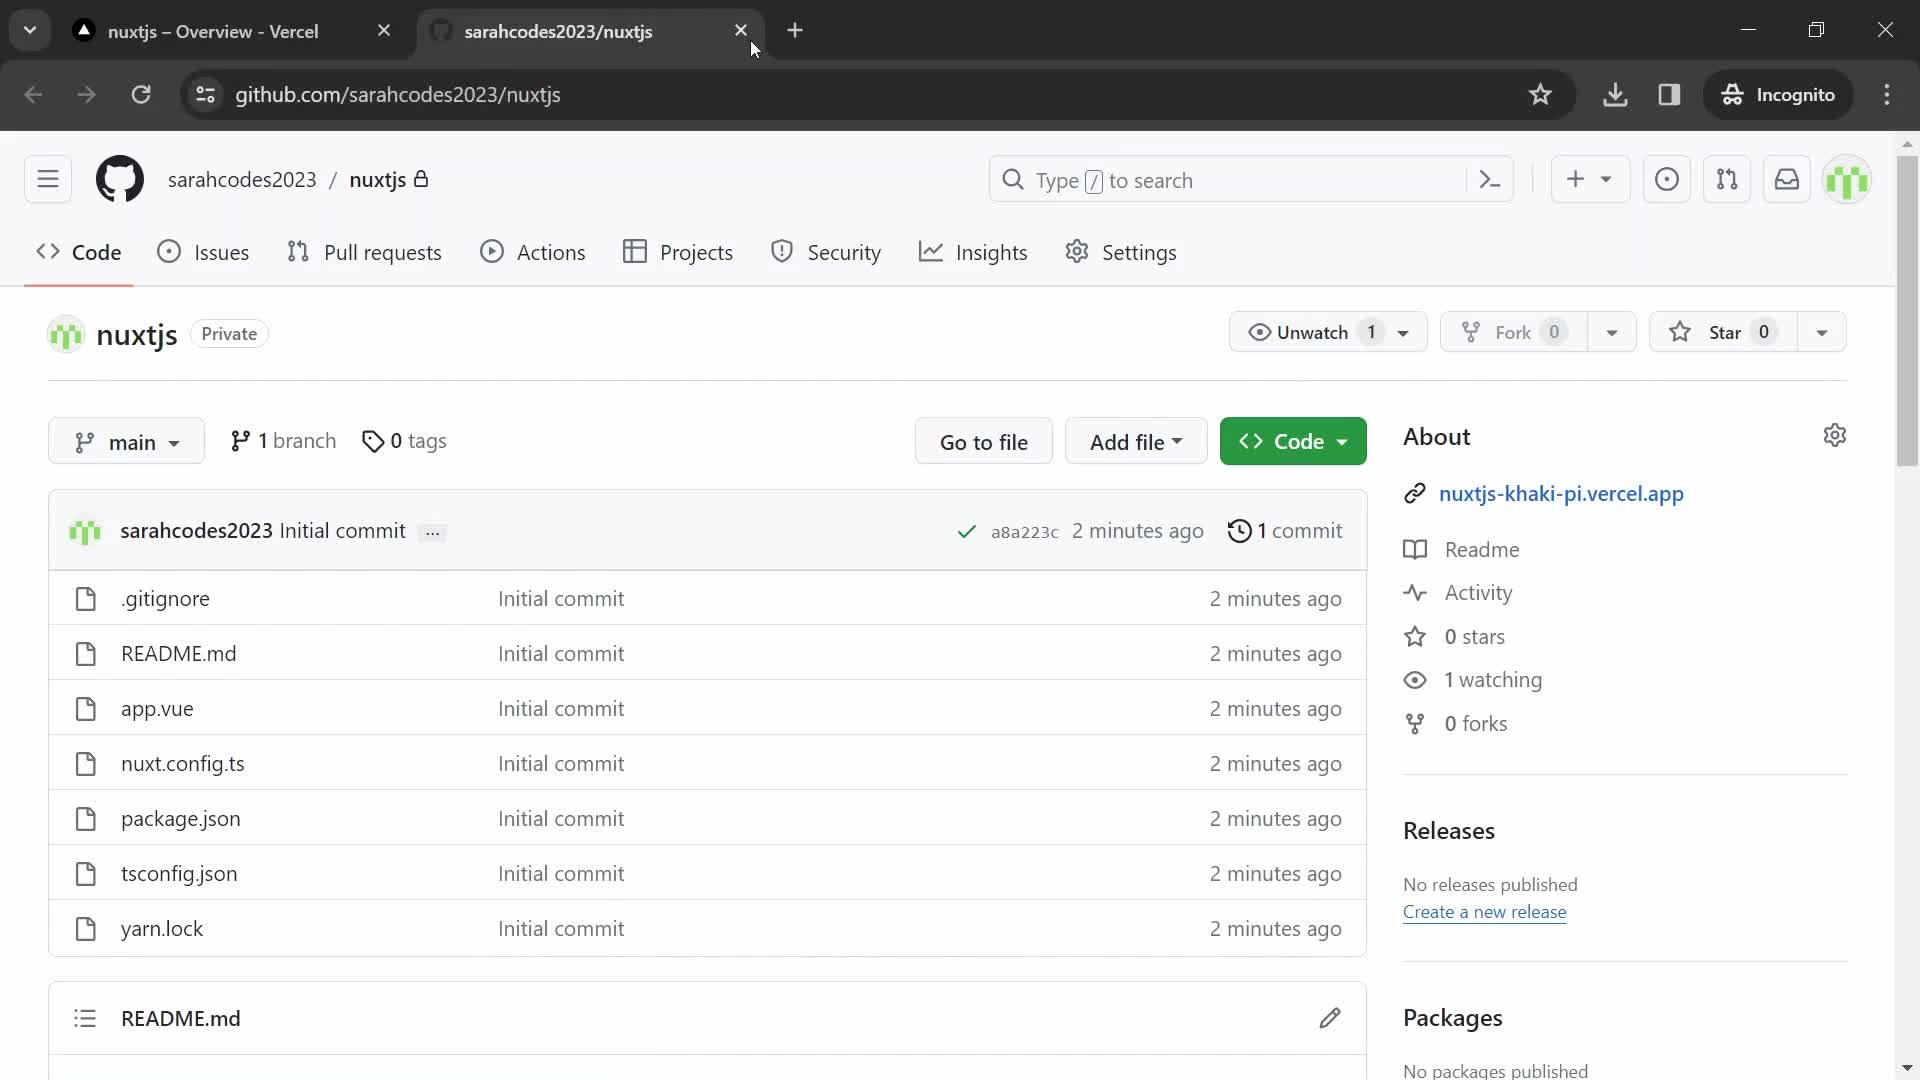Click the Settings gear icon for About
The width and height of the screenshot is (1920, 1080).
point(1834,435)
